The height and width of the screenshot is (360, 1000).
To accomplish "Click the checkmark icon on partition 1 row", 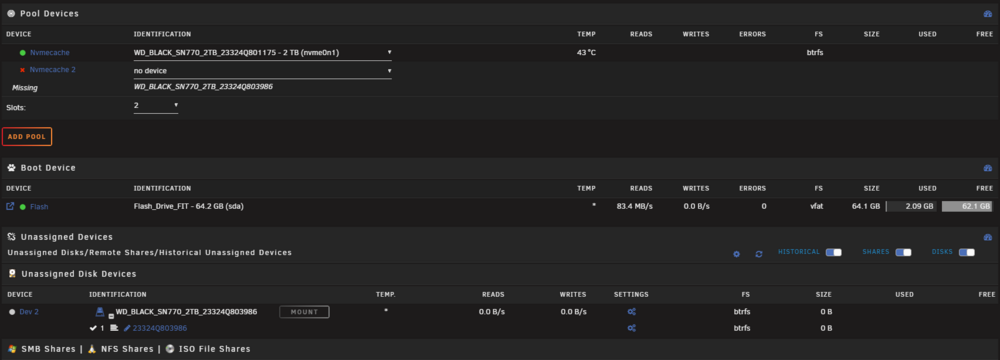I will point(94,328).
